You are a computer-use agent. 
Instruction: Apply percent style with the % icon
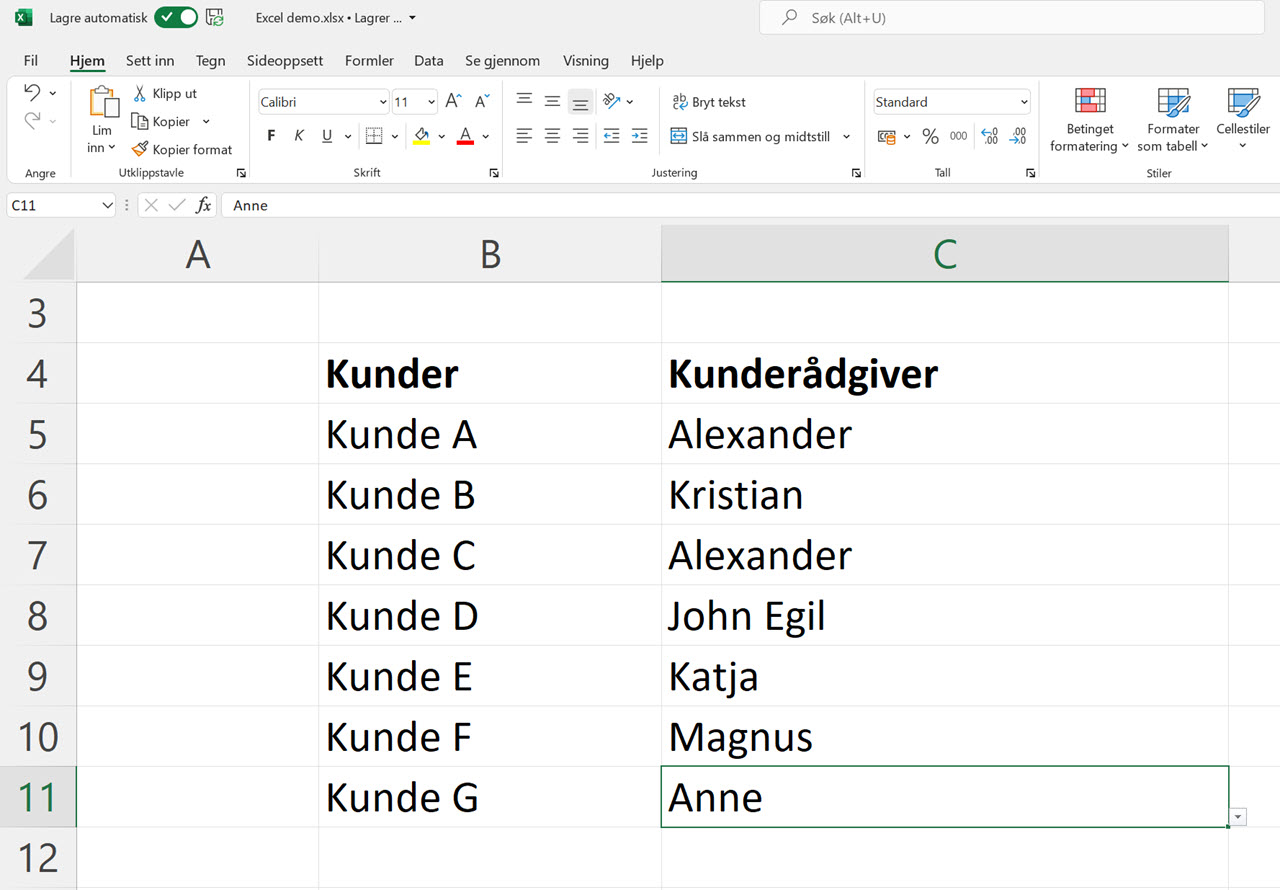[930, 136]
